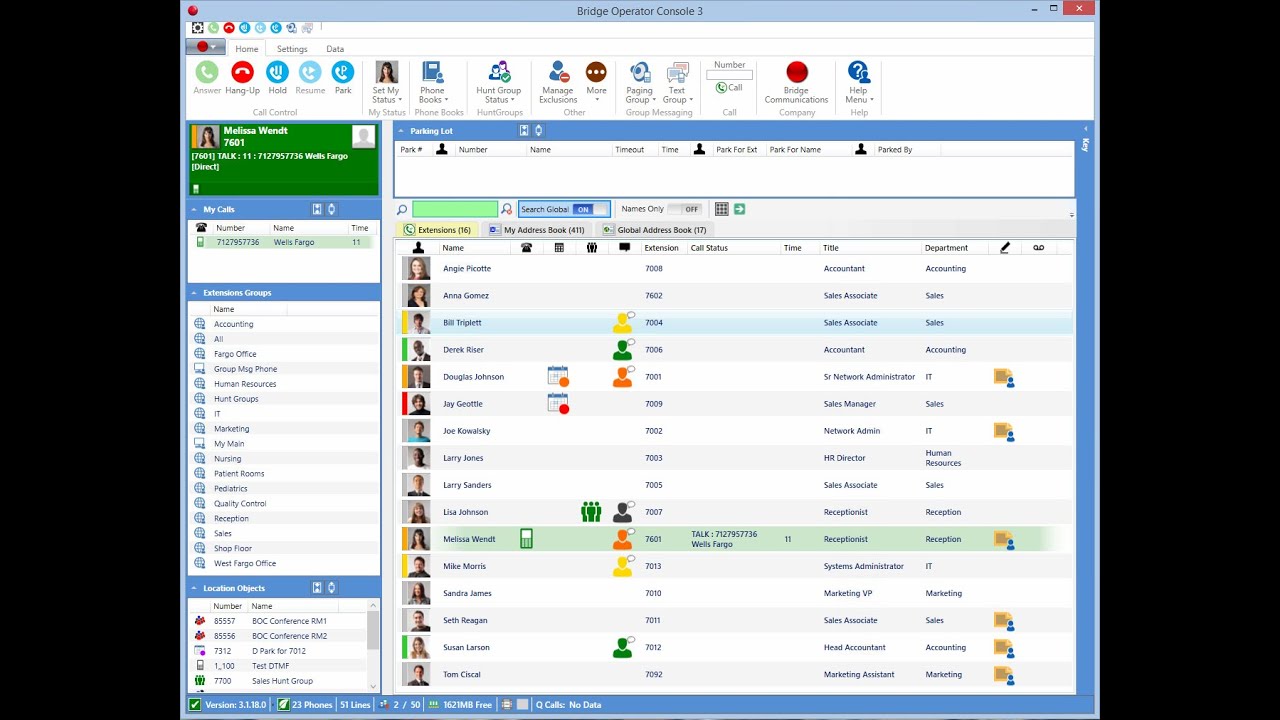1280x720 pixels.
Task: Click the Call button under Number field
Action: [x=729, y=88]
